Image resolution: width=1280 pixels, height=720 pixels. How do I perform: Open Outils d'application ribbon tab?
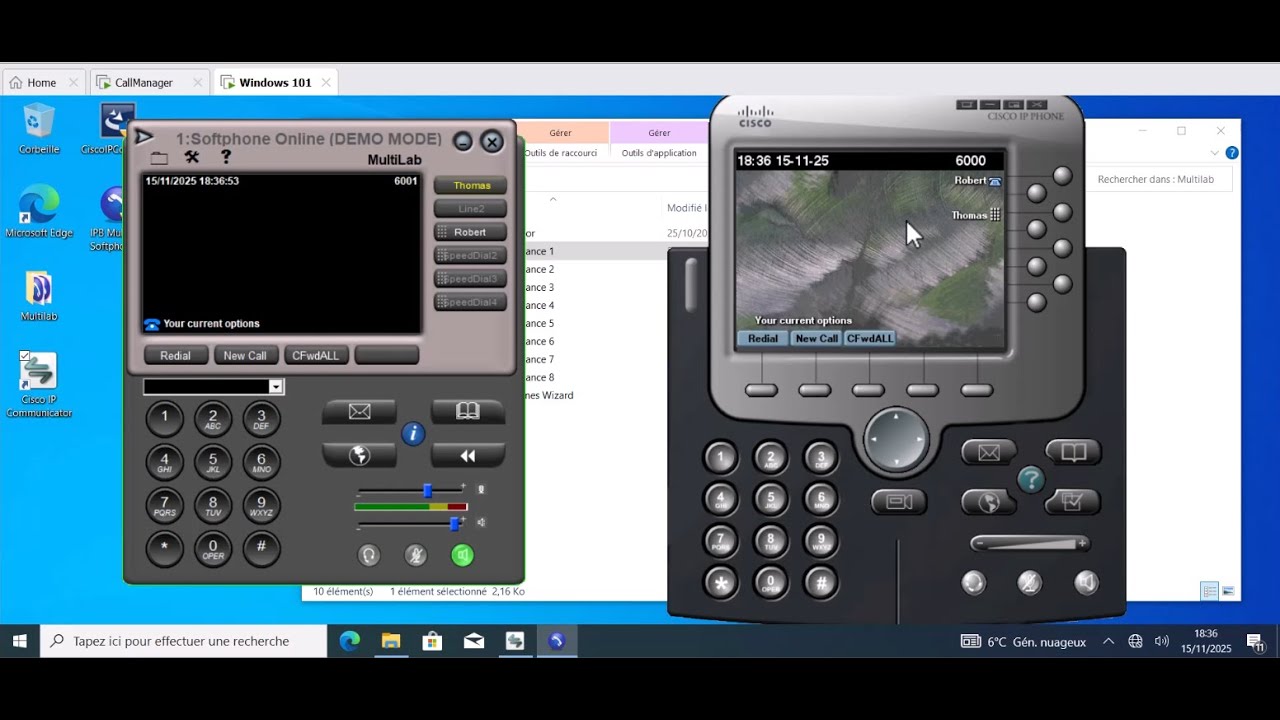pyautogui.click(x=659, y=153)
